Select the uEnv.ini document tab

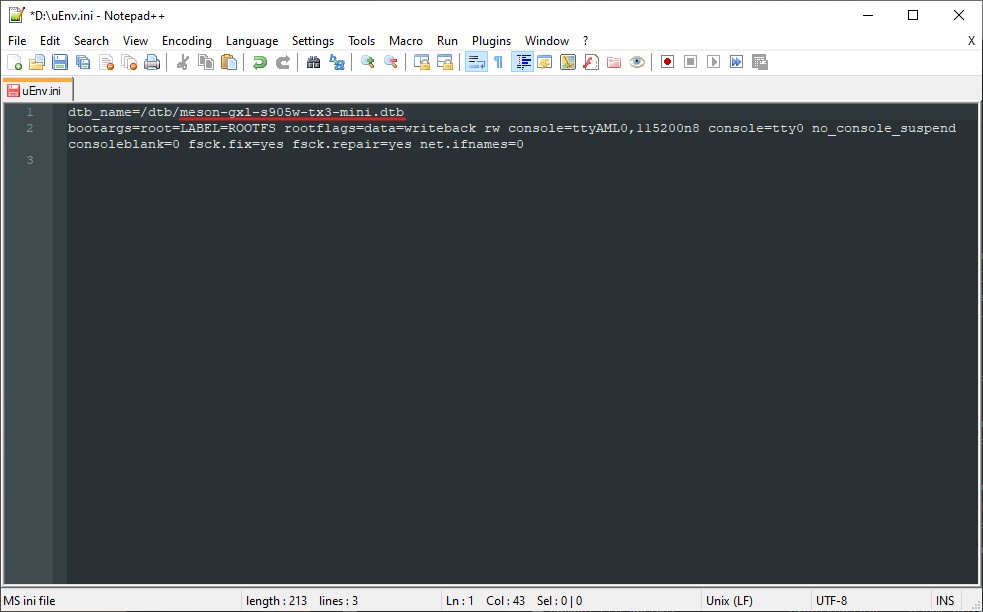tap(38, 90)
